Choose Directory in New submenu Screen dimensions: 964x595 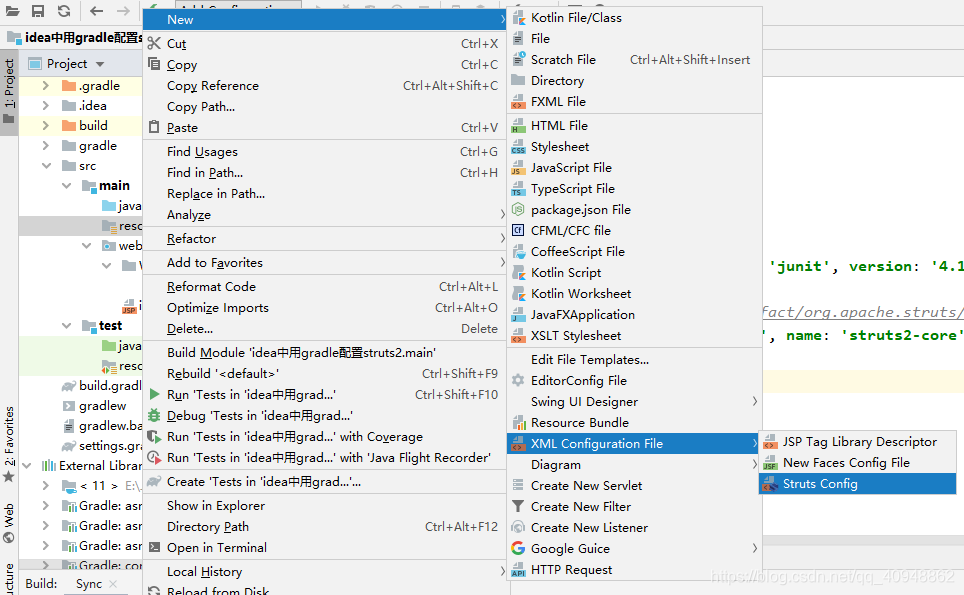coord(634,81)
